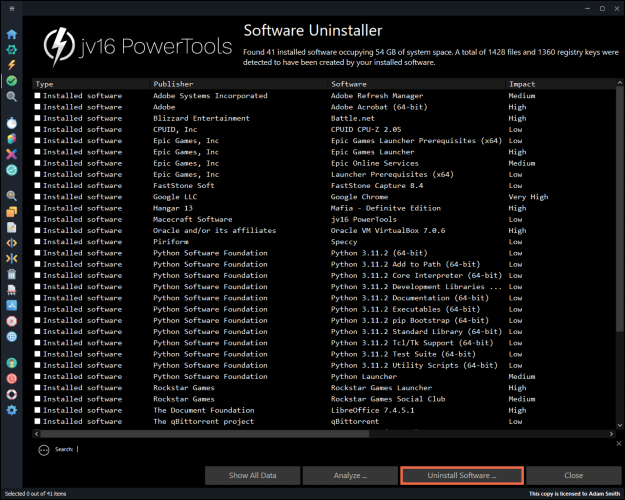
Task: Open the pink-blue X sidebar tool
Action: 12,154
